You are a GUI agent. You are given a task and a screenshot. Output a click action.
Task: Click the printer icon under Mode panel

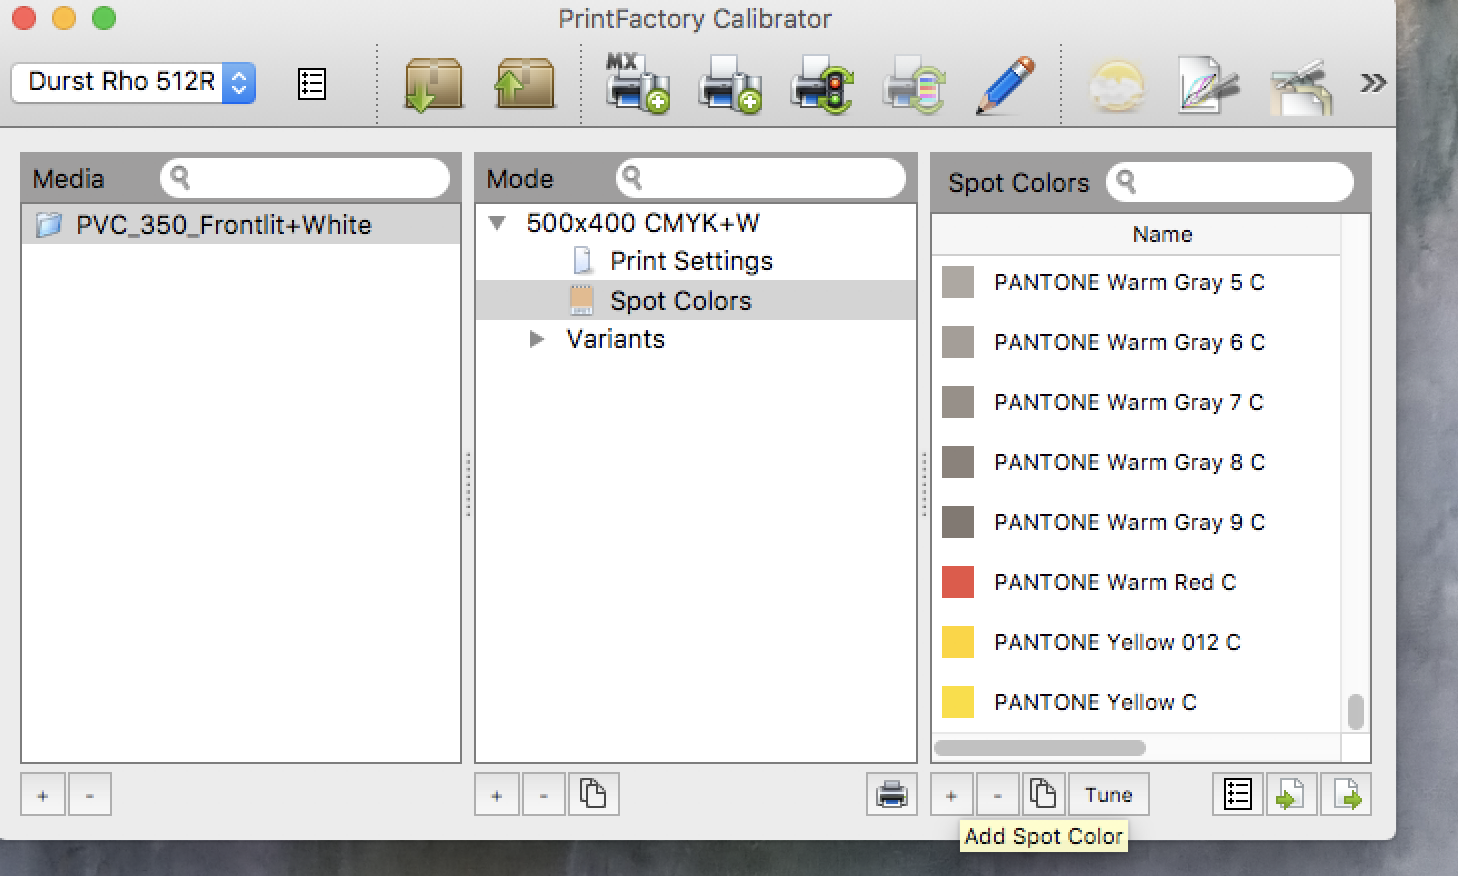[x=891, y=795]
